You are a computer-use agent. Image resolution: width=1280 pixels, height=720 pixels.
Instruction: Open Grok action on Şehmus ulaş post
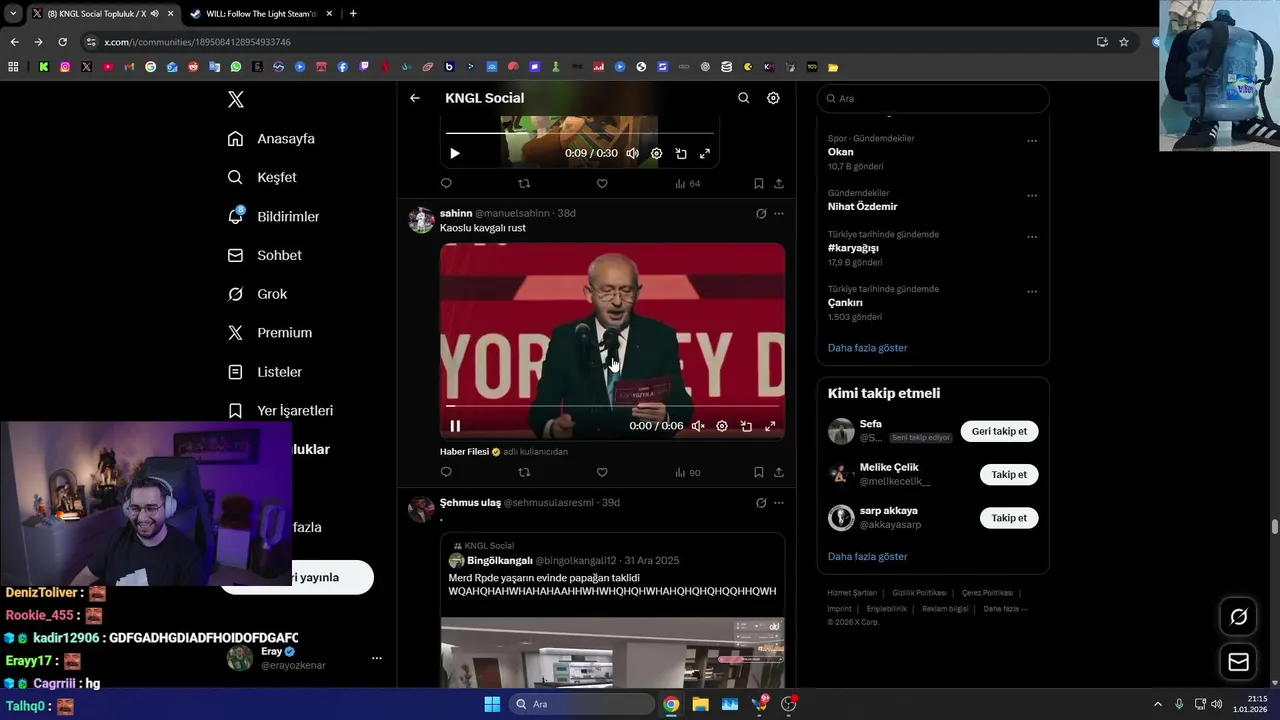(761, 502)
